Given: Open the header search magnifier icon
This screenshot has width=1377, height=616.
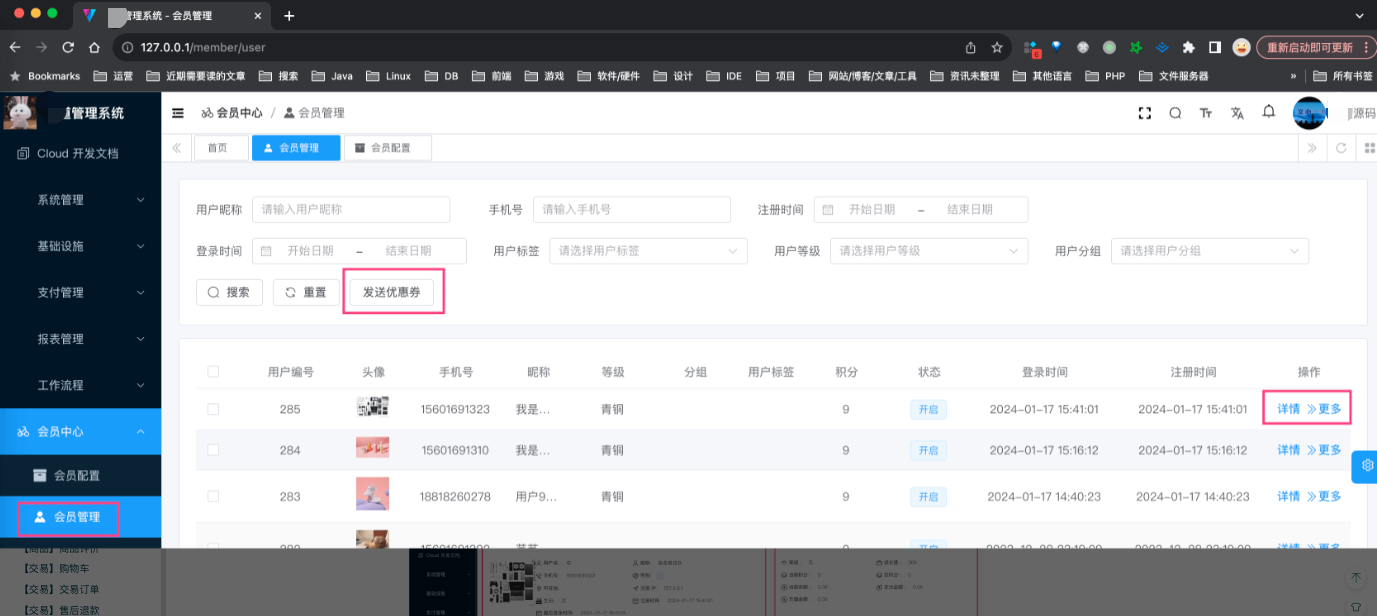Looking at the screenshot, I should tap(1175, 113).
